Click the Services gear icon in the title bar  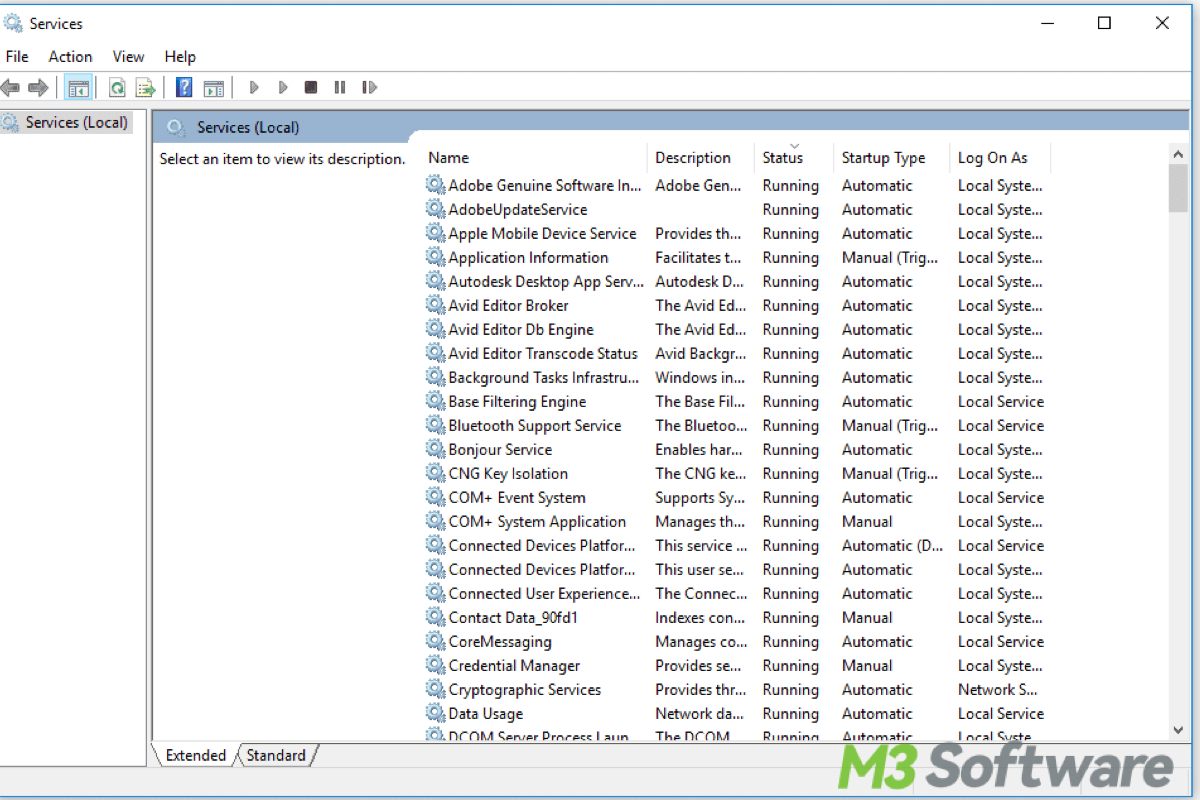pos(14,23)
